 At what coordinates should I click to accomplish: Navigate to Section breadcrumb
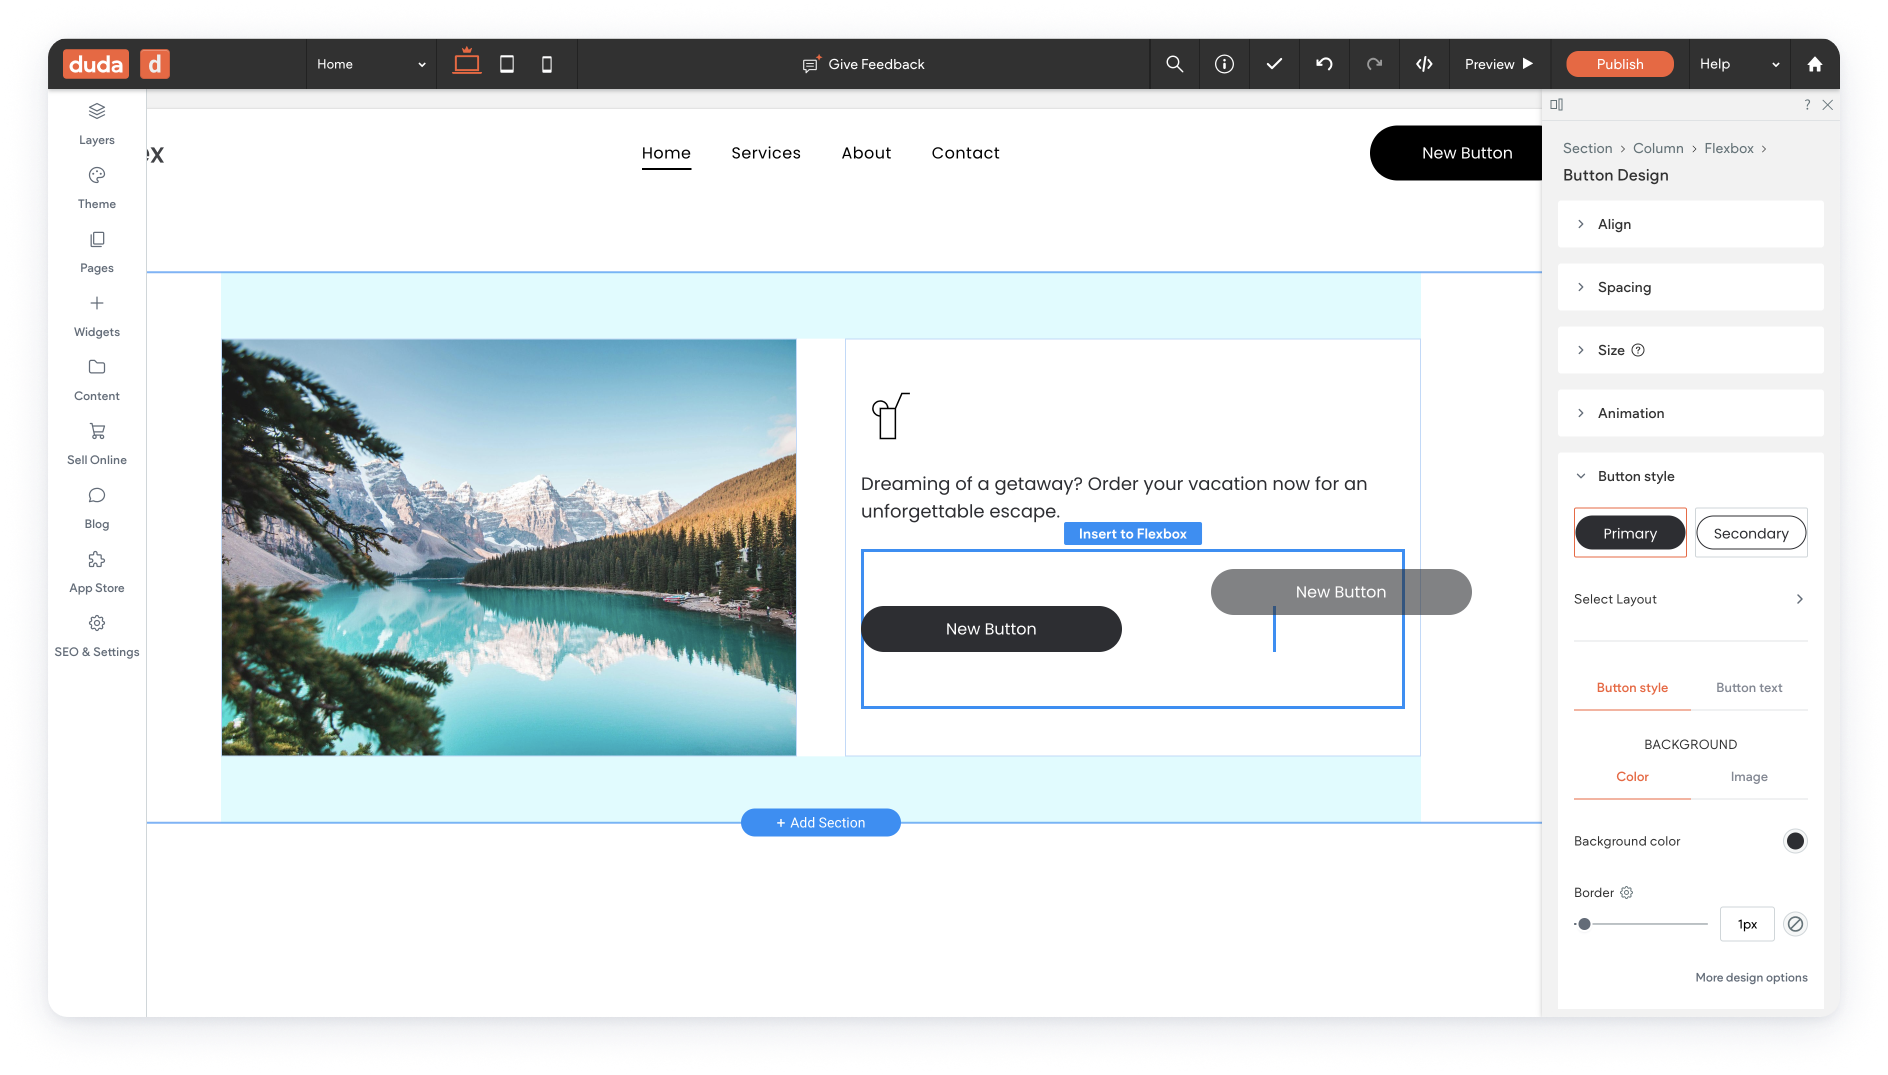click(x=1587, y=148)
